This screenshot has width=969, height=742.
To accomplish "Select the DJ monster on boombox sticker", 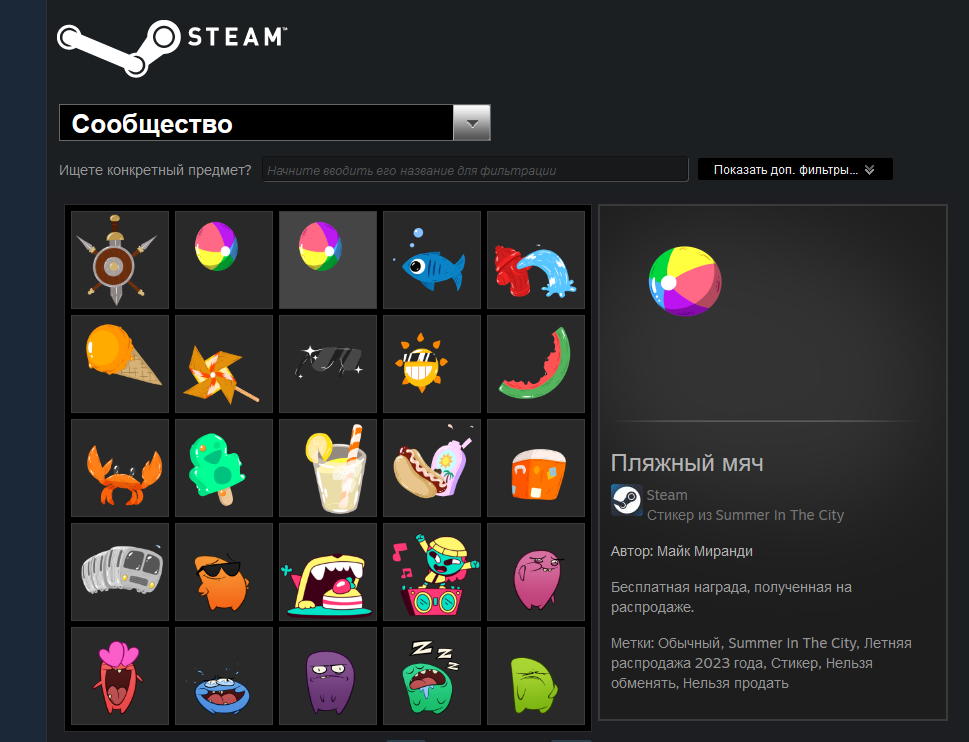I will coord(432,572).
